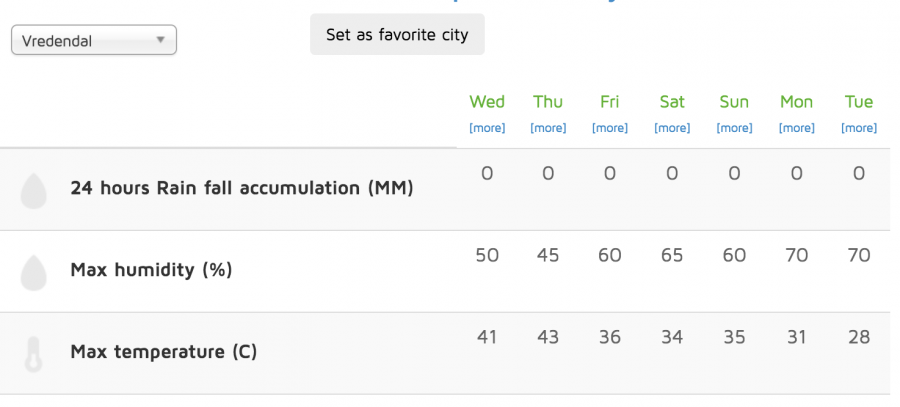Open more details for Wed

[487, 127]
